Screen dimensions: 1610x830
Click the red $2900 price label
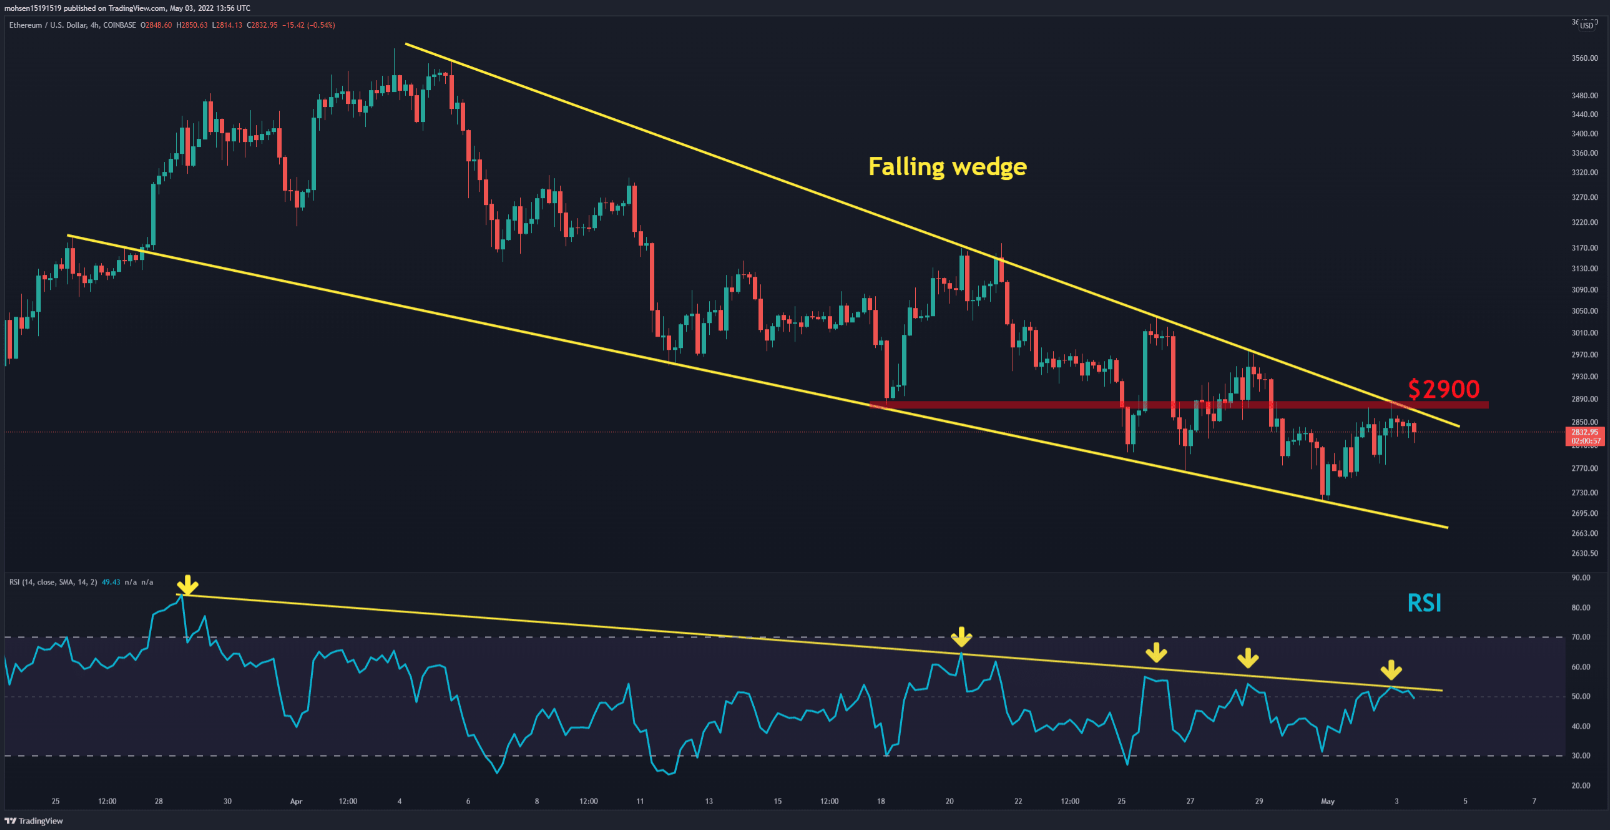[x=1443, y=389]
